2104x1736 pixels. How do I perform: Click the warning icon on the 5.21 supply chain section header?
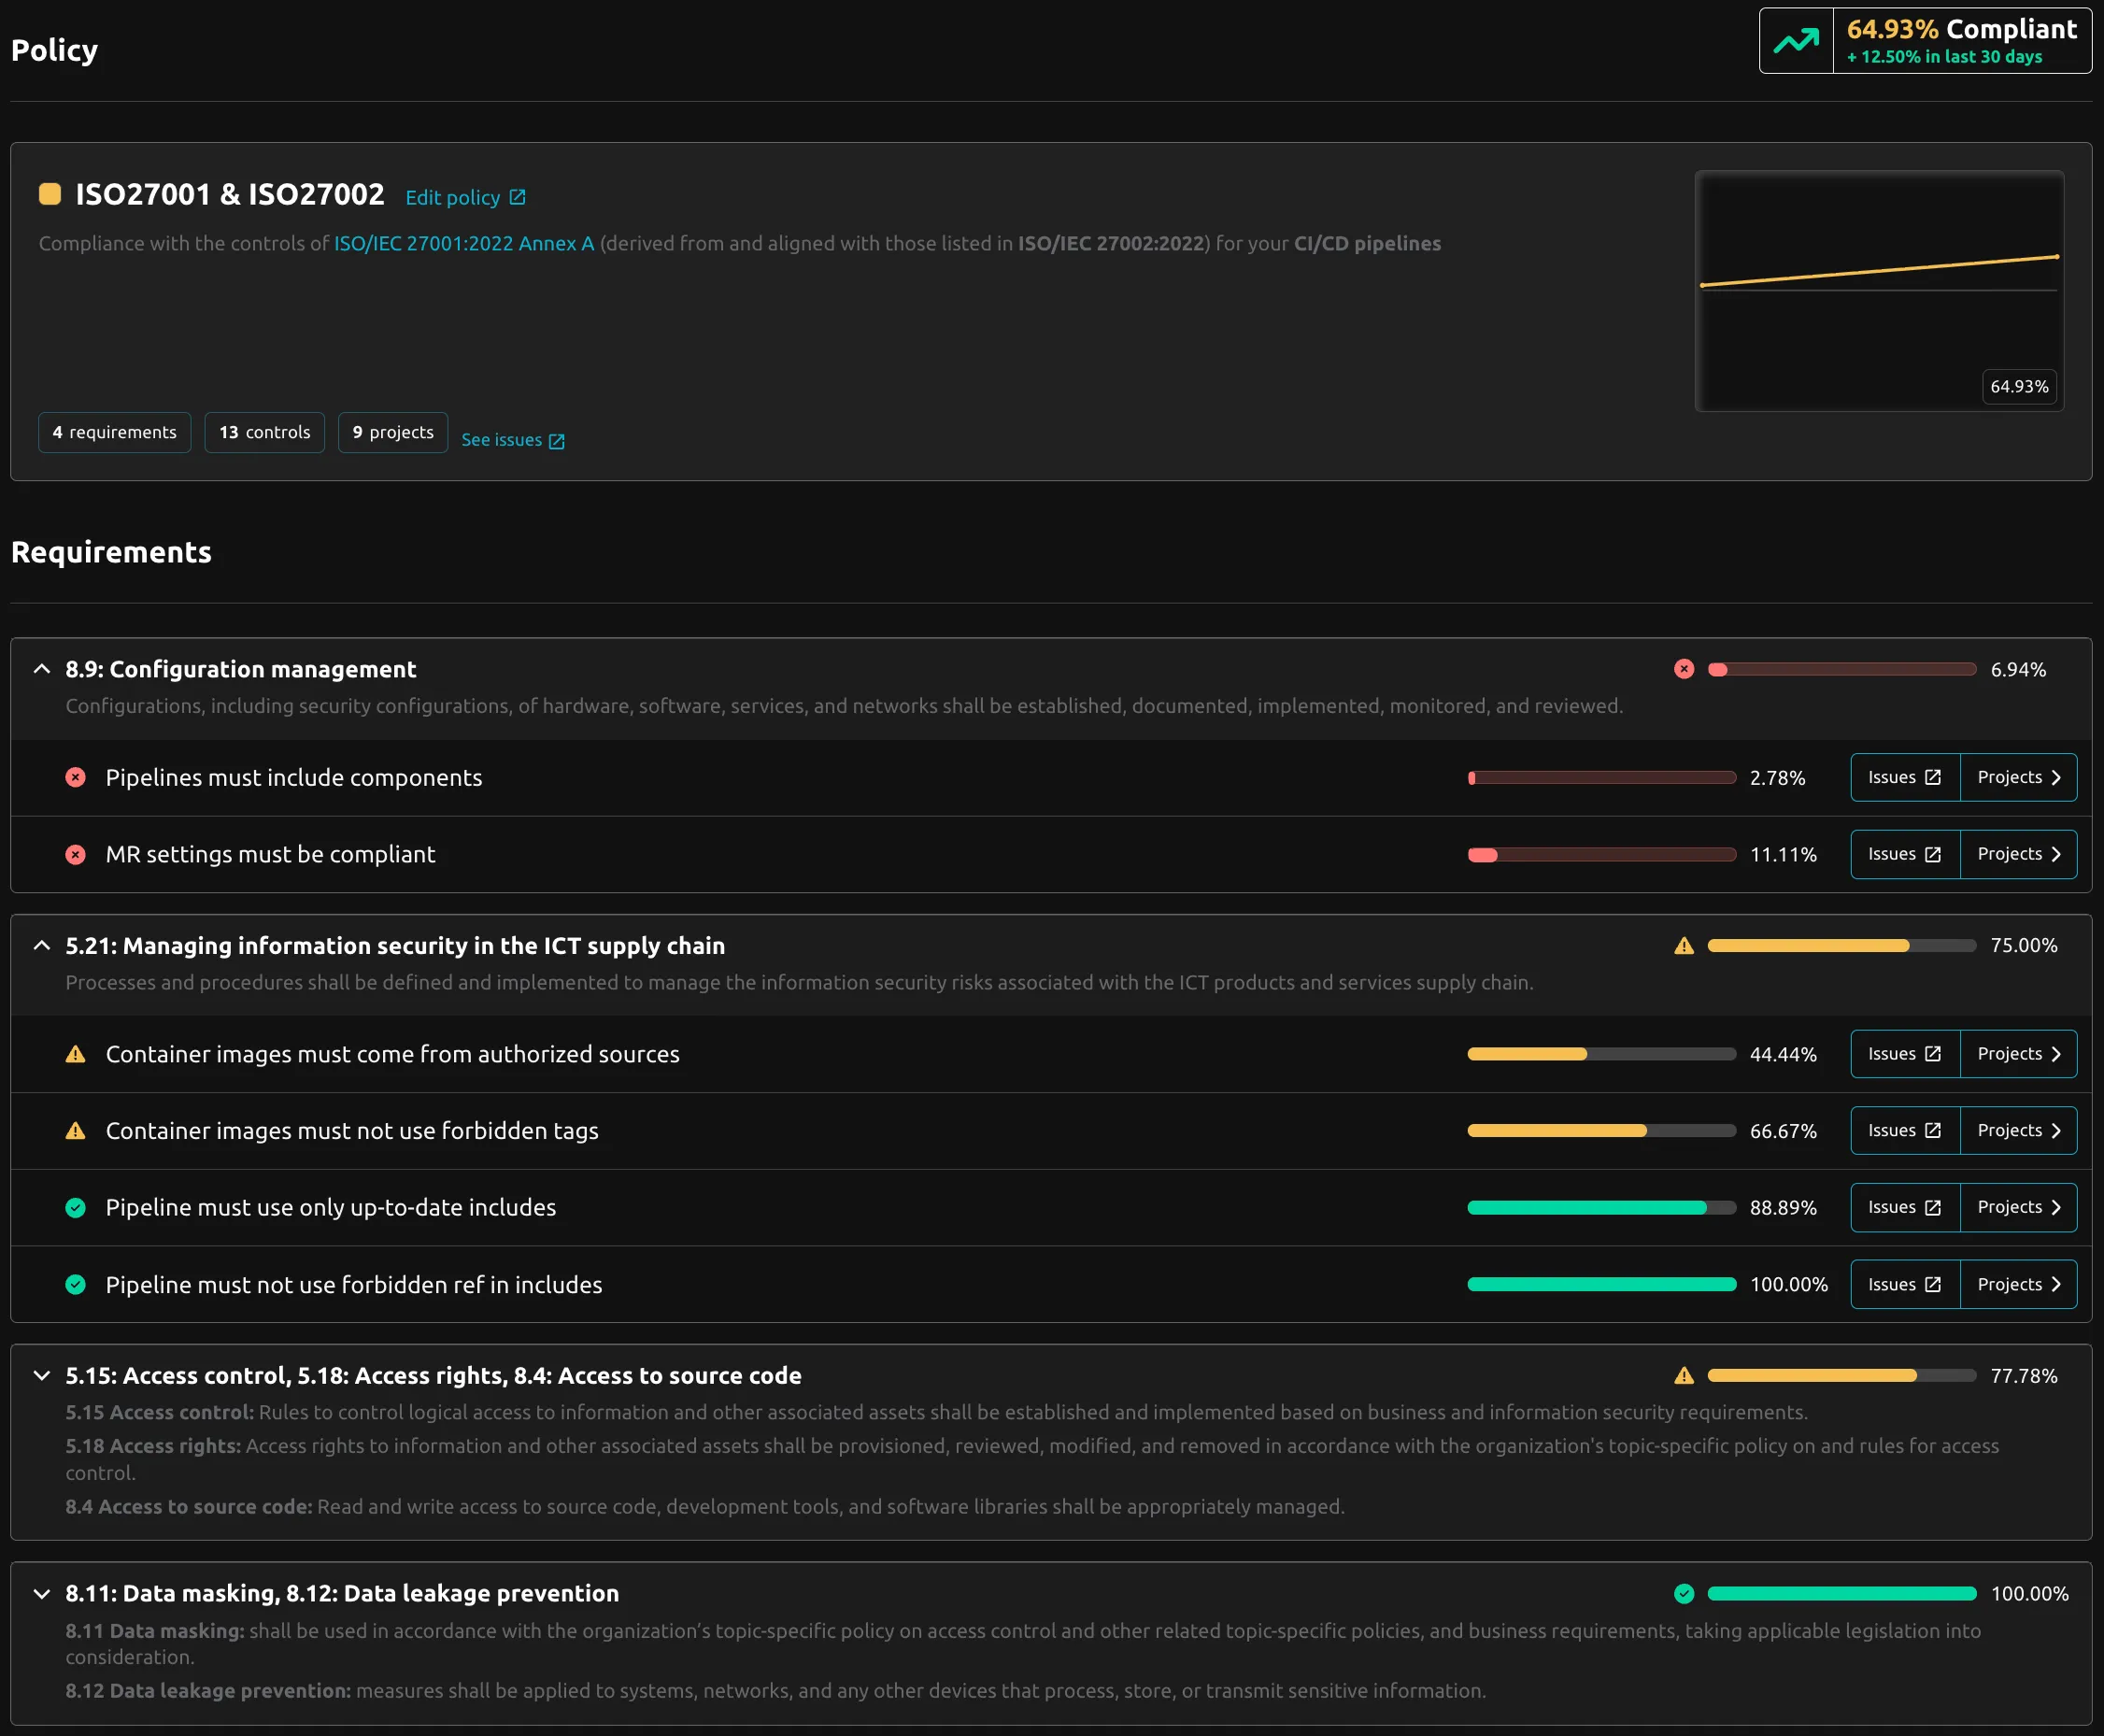pyautogui.click(x=1684, y=945)
